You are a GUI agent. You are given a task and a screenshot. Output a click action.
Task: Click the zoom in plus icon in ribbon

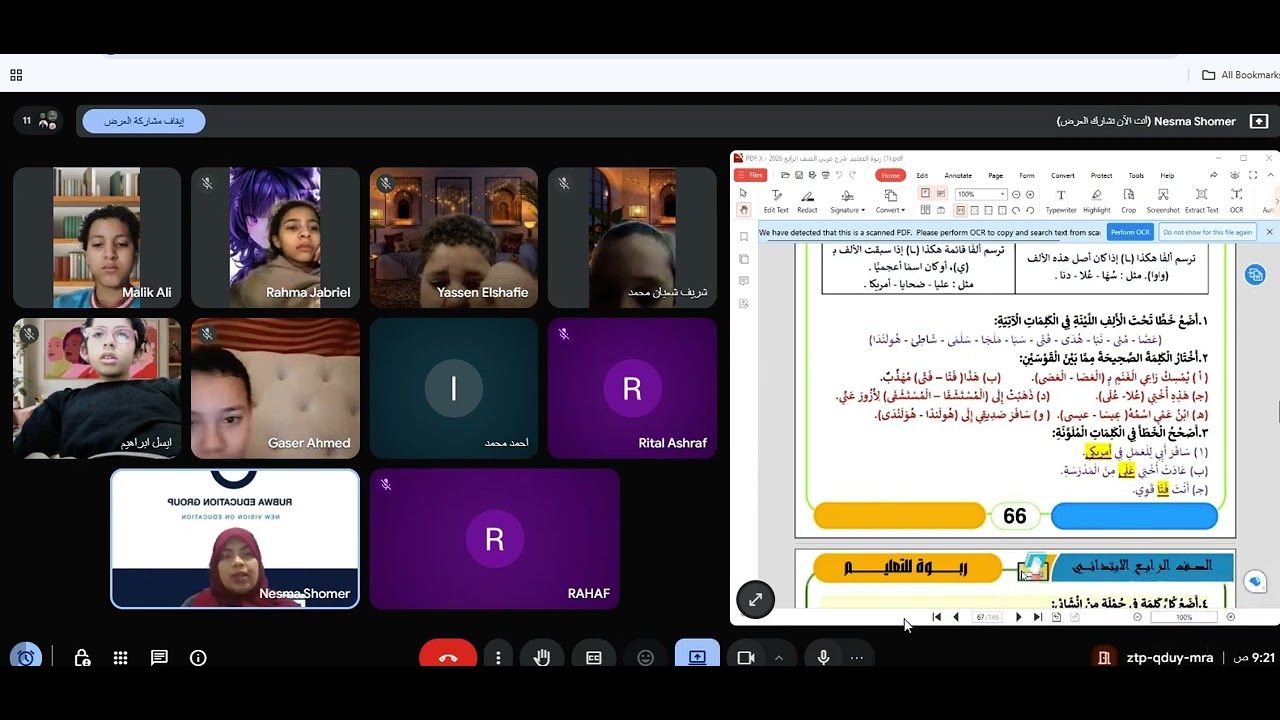pyautogui.click(x=1030, y=194)
